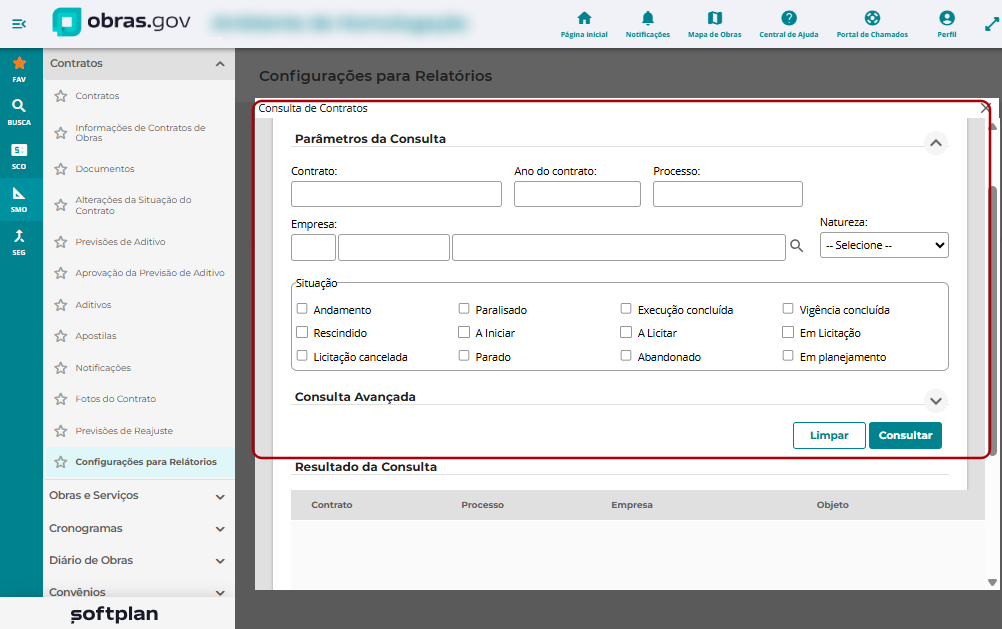The height and width of the screenshot is (629, 1002).
Task: Click the obras.gov logo
Action: [x=121, y=22]
